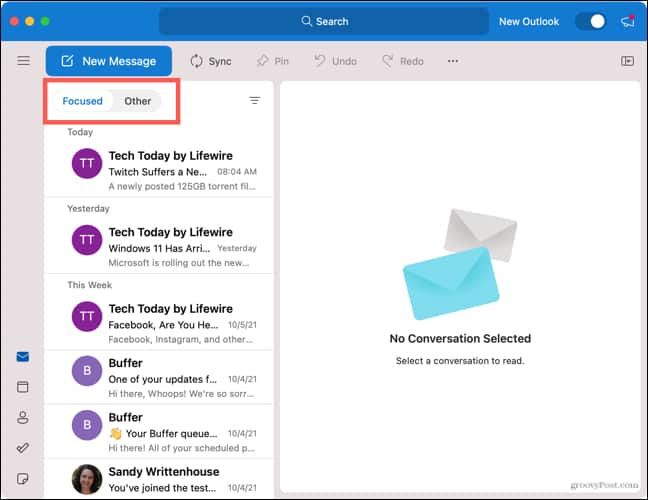Viewport: 648px width, 500px height.
Task: Open the People contacts view
Action: [x=22, y=418]
